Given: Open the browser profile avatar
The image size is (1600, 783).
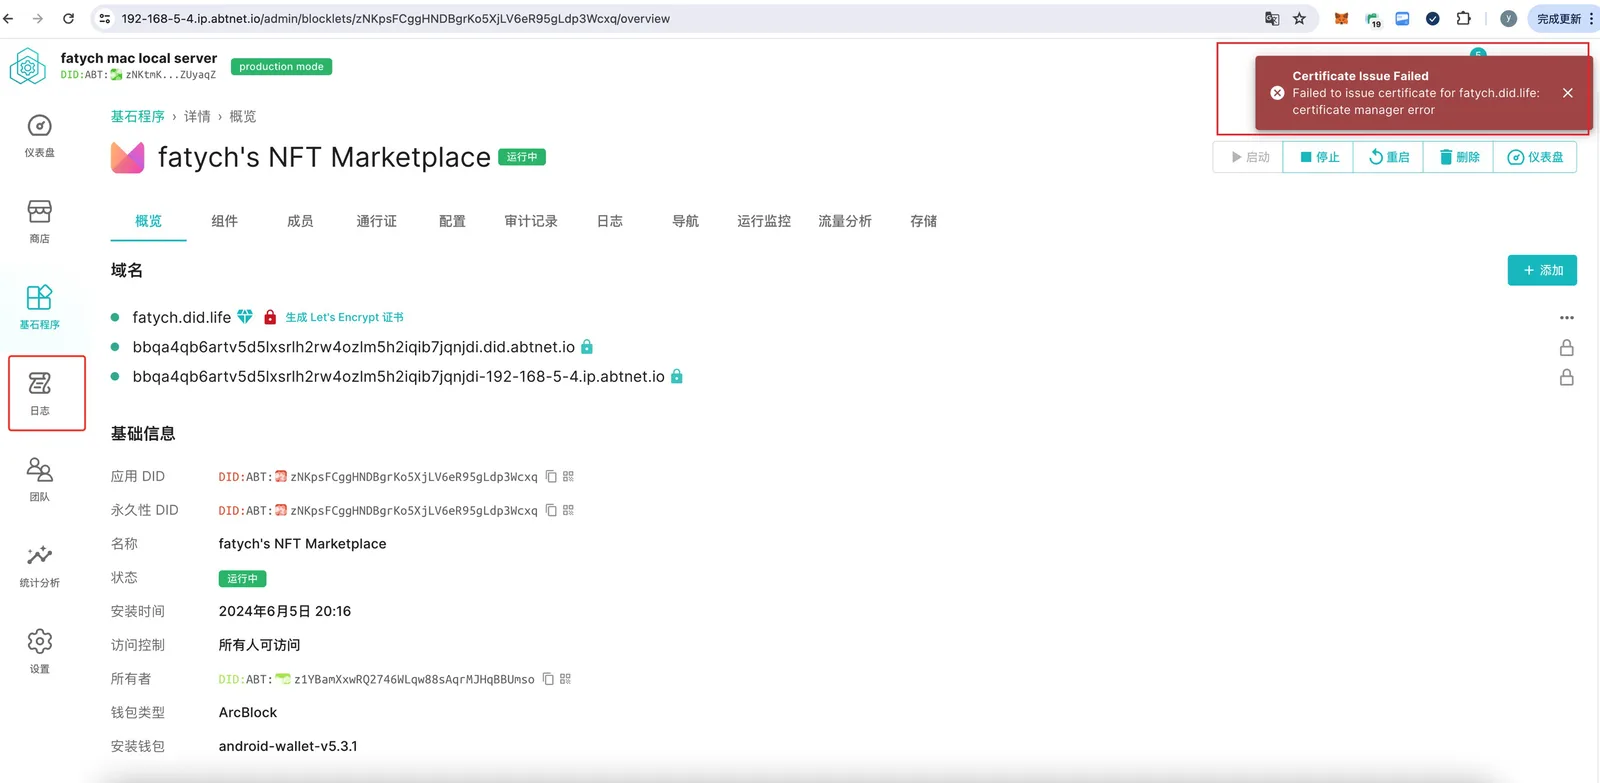Looking at the screenshot, I should (x=1509, y=19).
